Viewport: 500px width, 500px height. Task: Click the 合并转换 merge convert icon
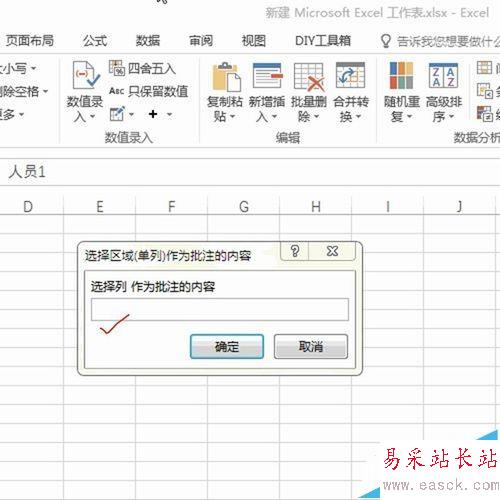350,76
